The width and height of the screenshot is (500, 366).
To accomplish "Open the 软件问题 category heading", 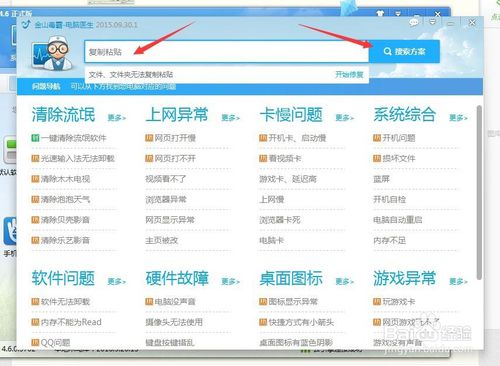I will (x=63, y=278).
